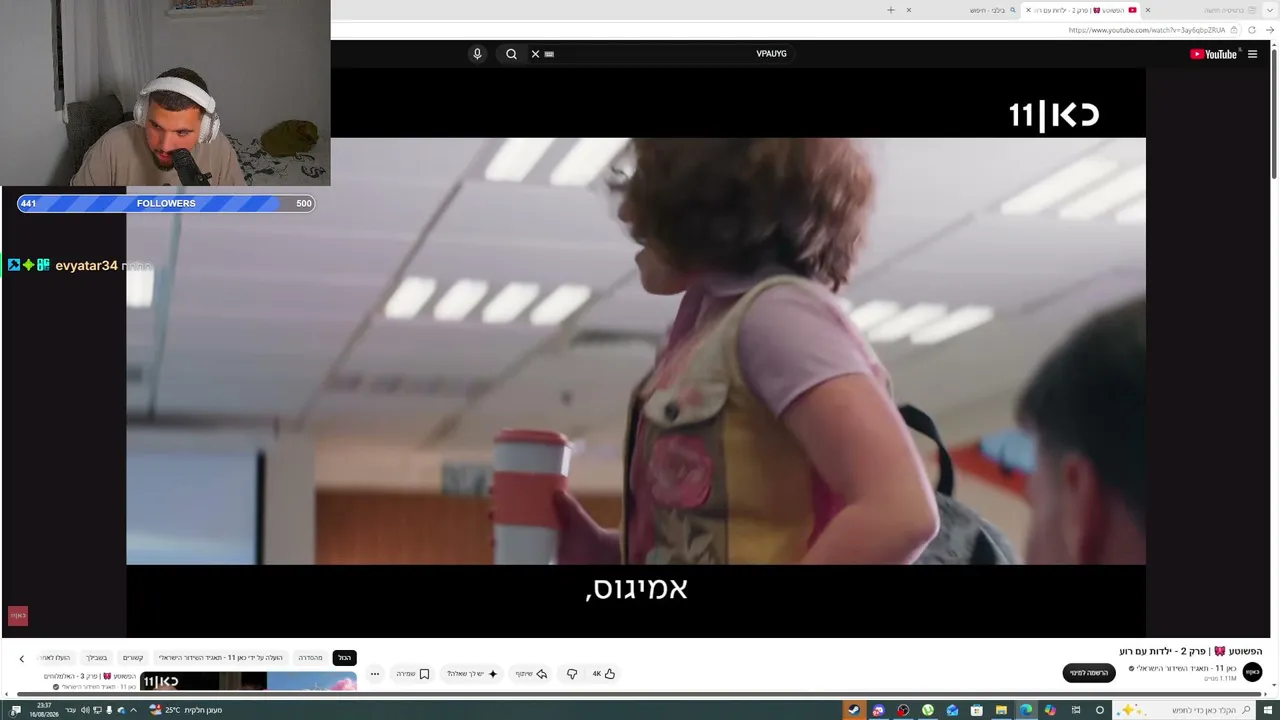Click the sparkle Ask button under video

coord(473,674)
